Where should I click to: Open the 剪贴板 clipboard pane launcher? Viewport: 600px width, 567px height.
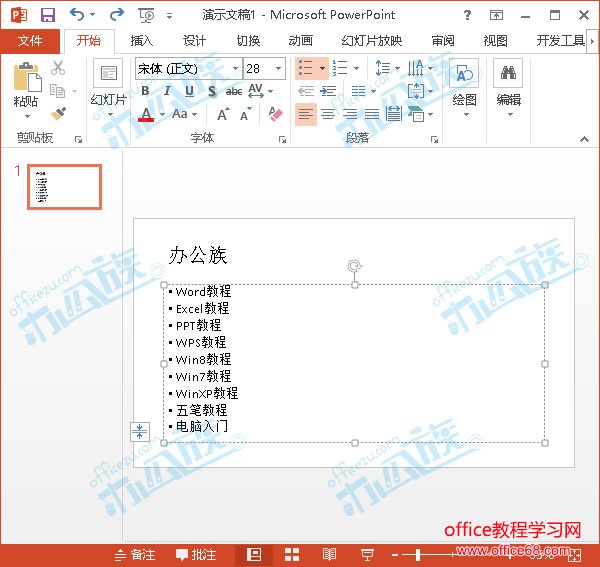point(78,140)
